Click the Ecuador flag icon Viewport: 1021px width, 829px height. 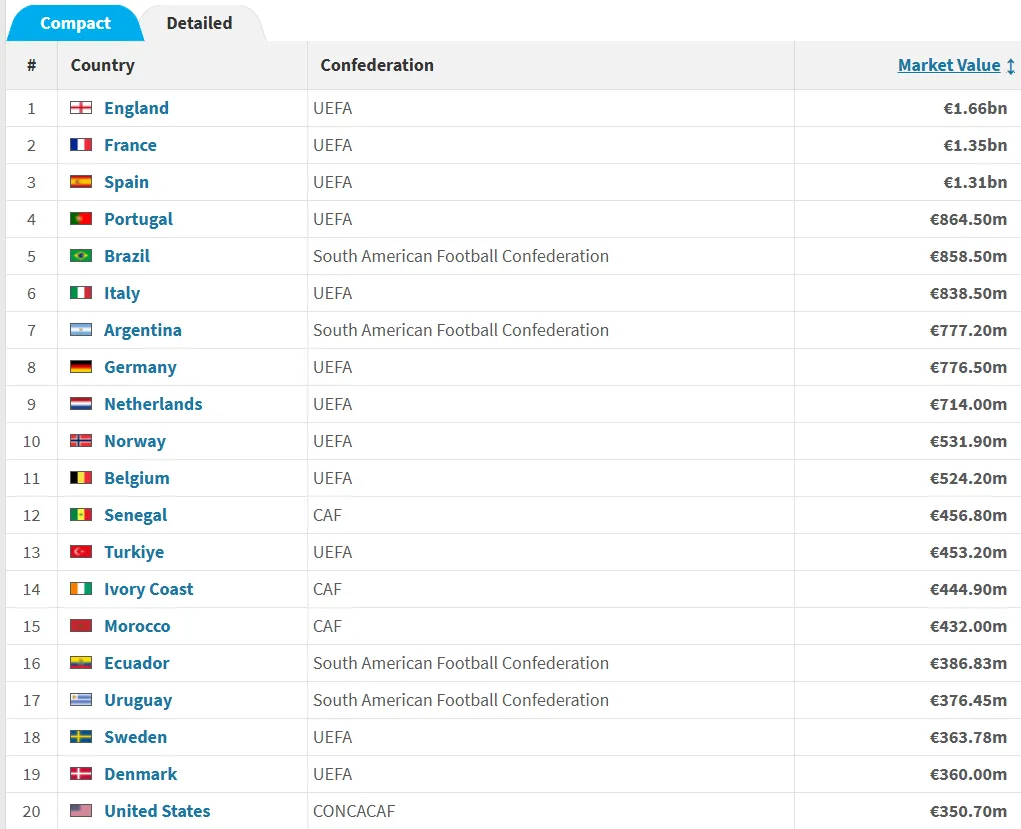coord(81,663)
